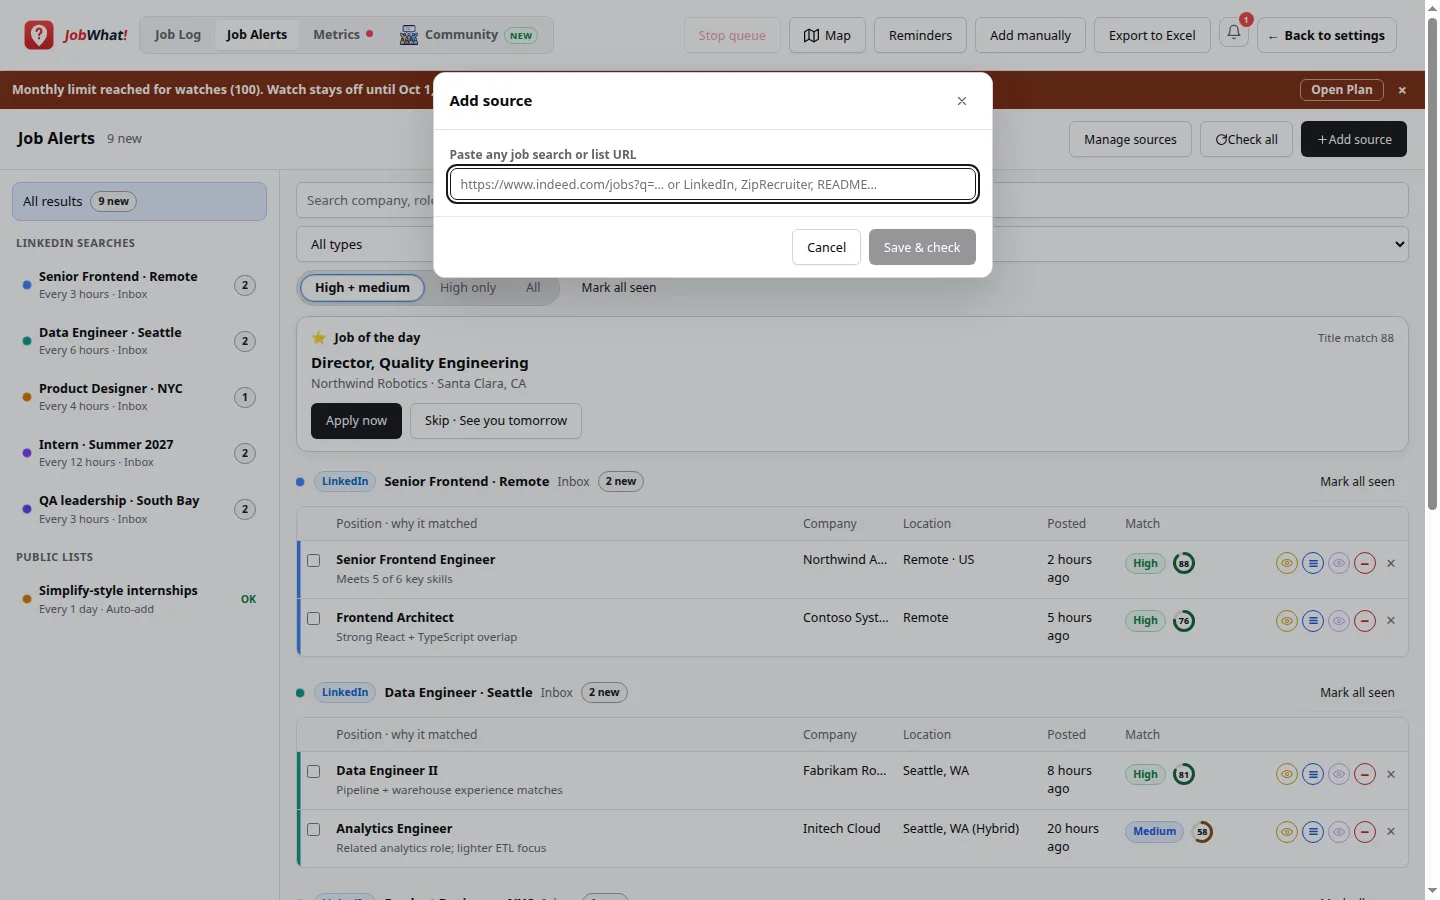Click Back to settings button

coord(1327,35)
